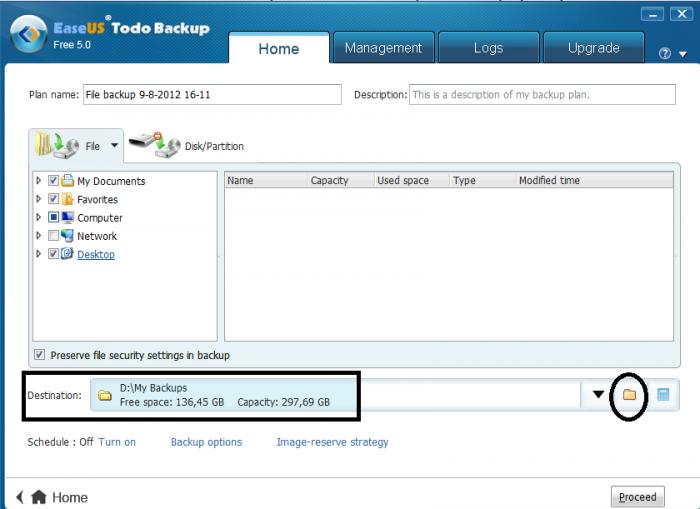Expand the My Documents tree node
Viewport: 700px width, 509px height.
[x=39, y=180]
